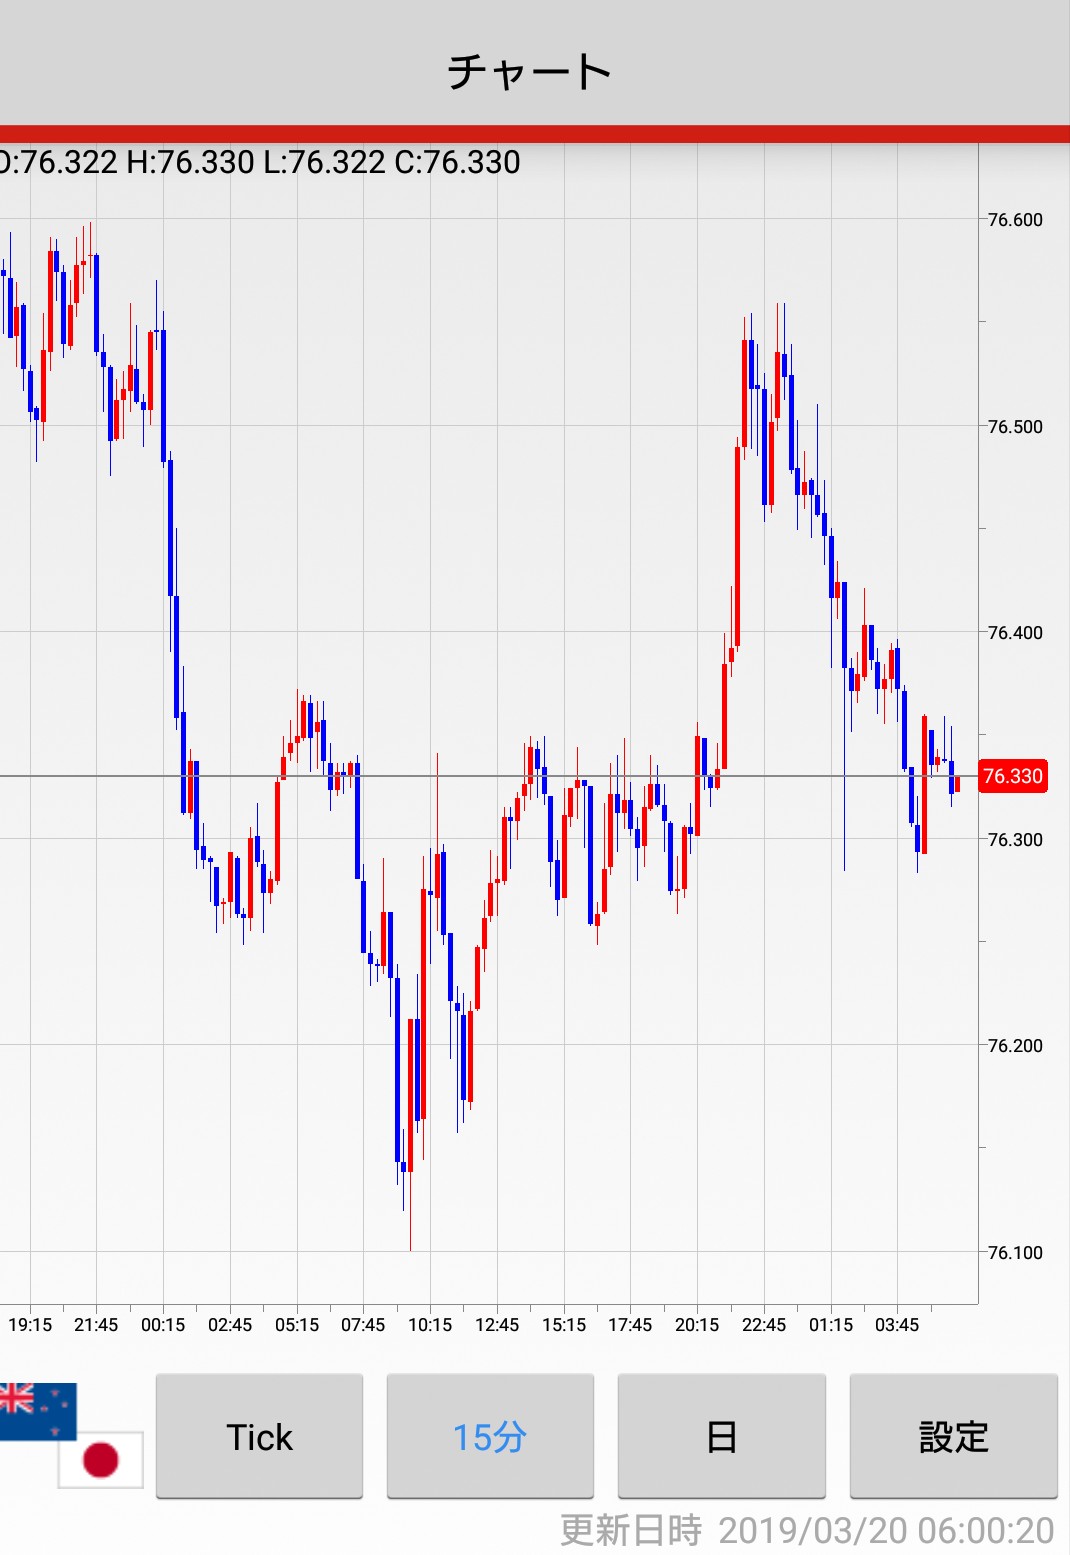1070x1555 pixels.
Task: Switch chart to Tick view
Action: coord(259,1436)
